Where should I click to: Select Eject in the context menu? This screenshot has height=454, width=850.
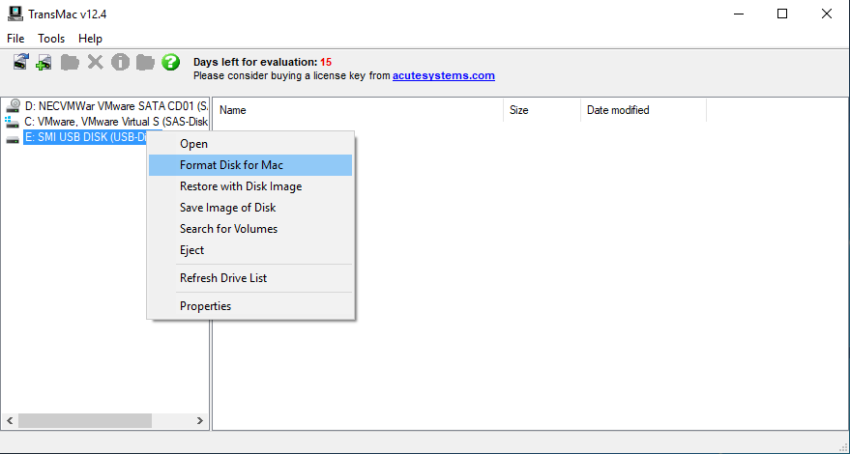coord(250,250)
